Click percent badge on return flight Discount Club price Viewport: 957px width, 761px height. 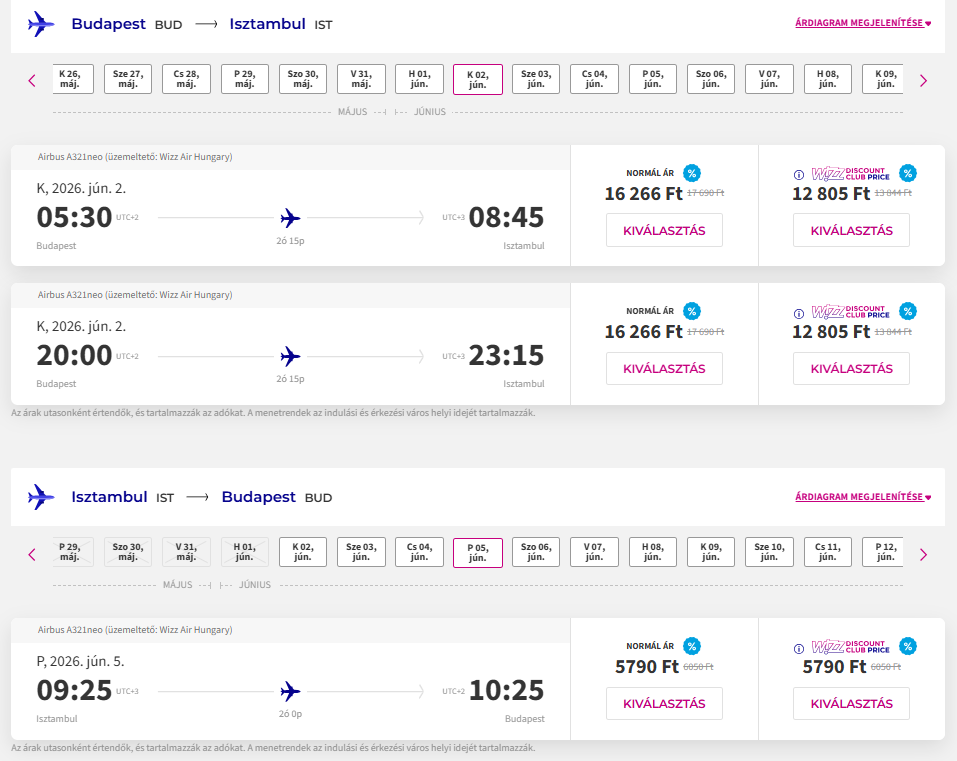(x=907, y=646)
